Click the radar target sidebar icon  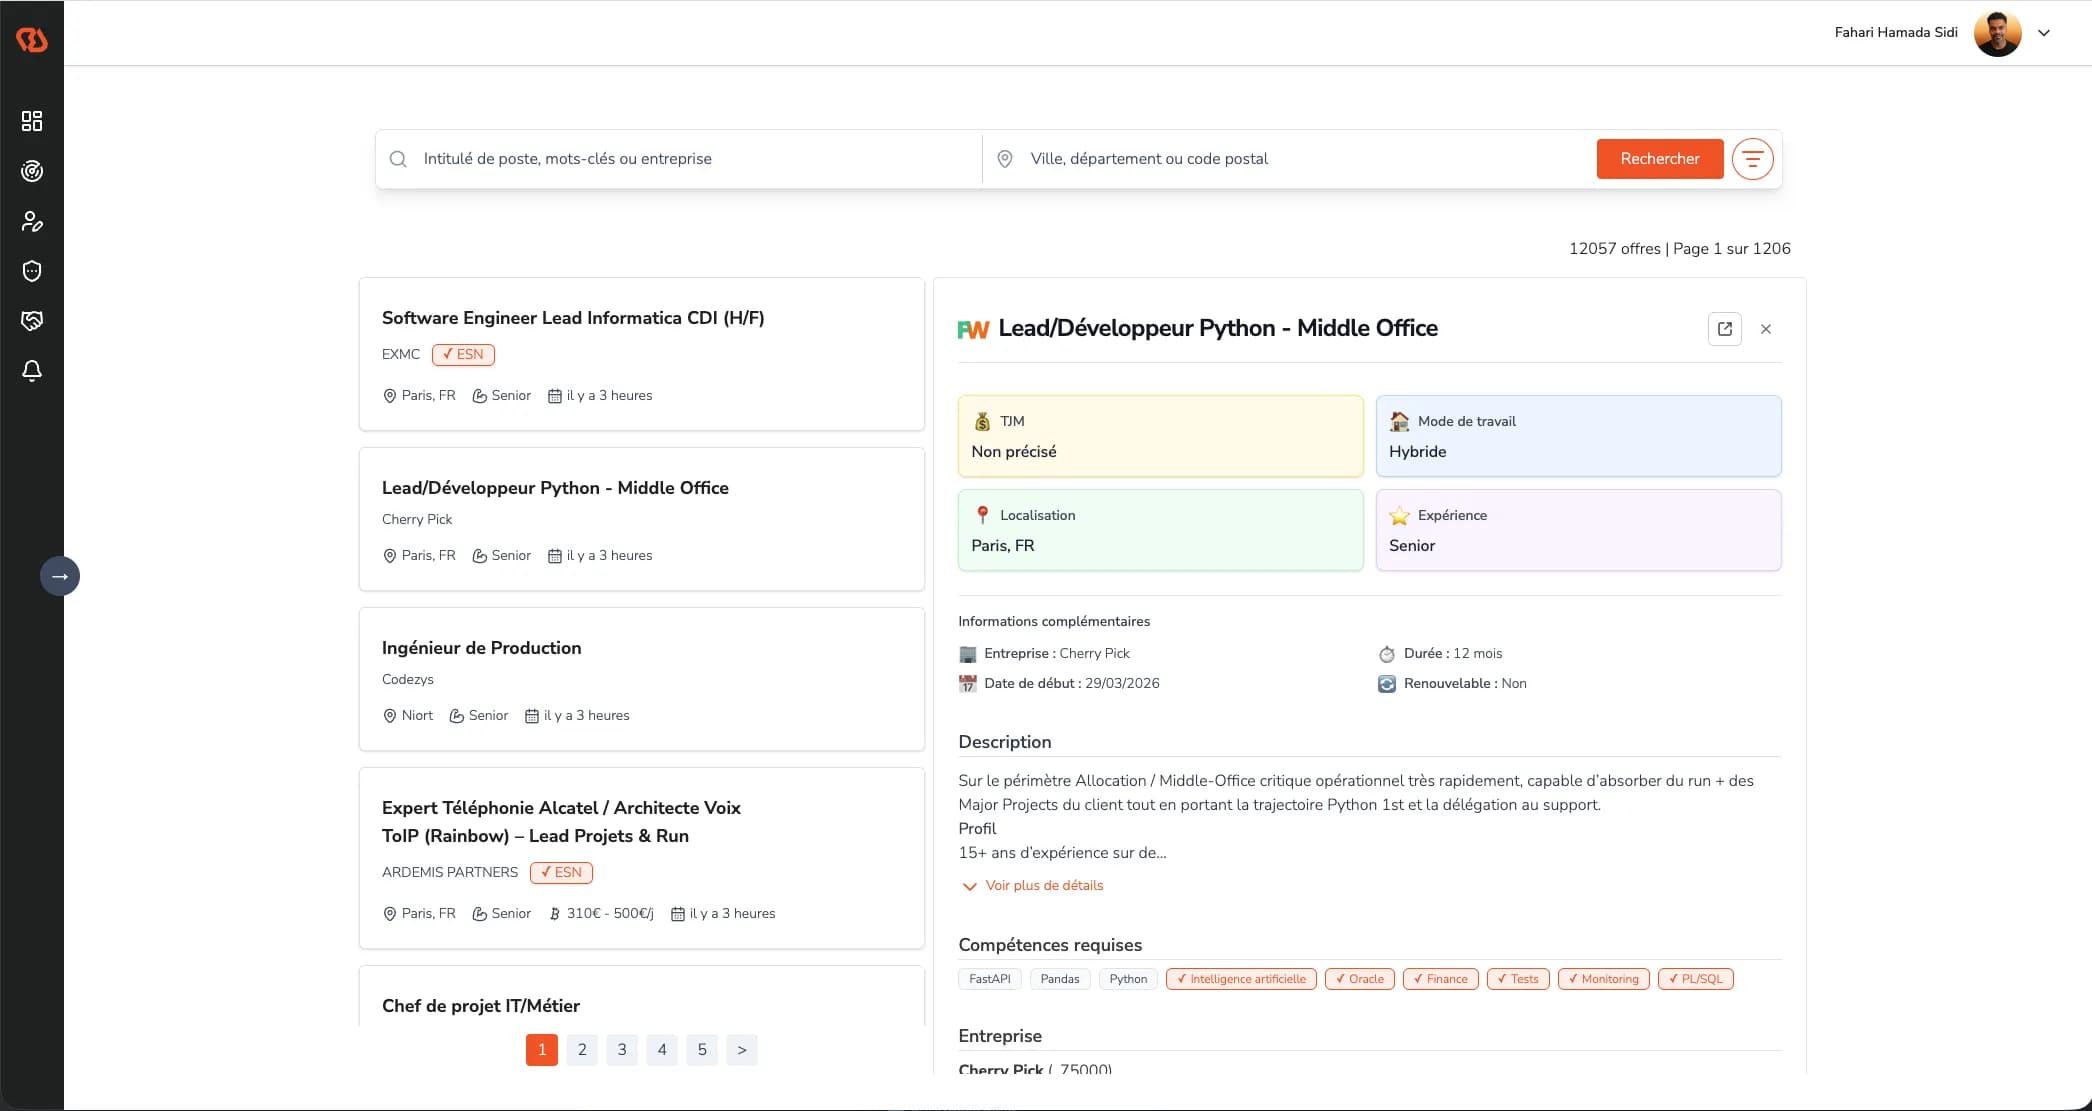[x=32, y=171]
